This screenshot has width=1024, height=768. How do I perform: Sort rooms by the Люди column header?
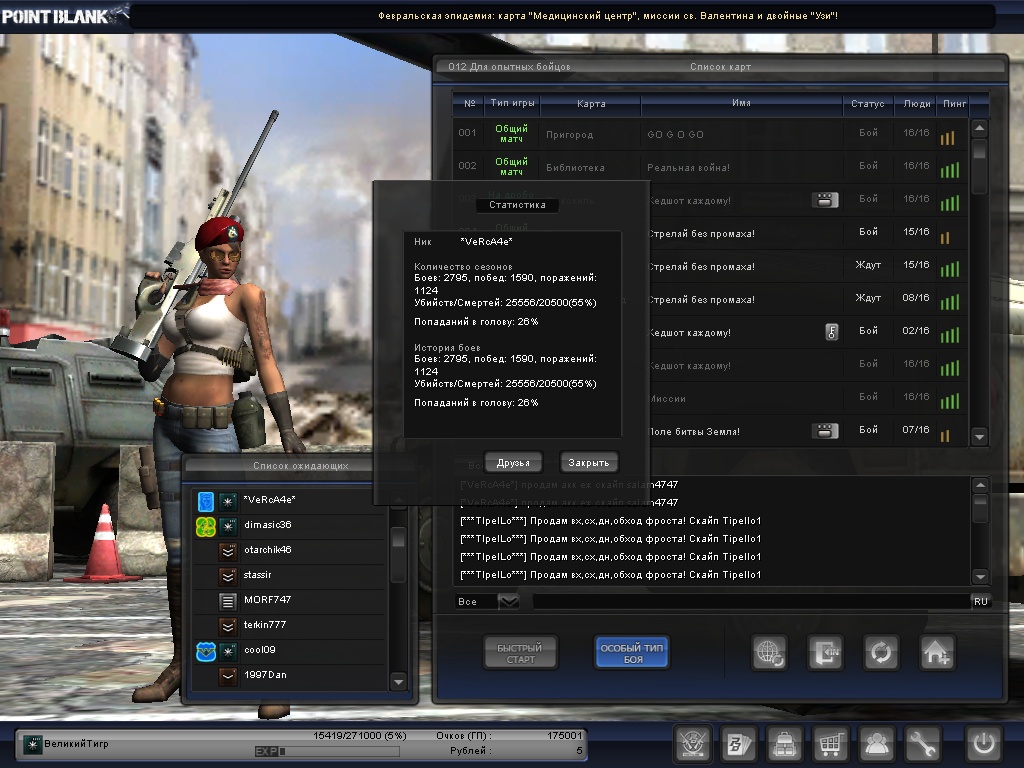[x=917, y=103]
